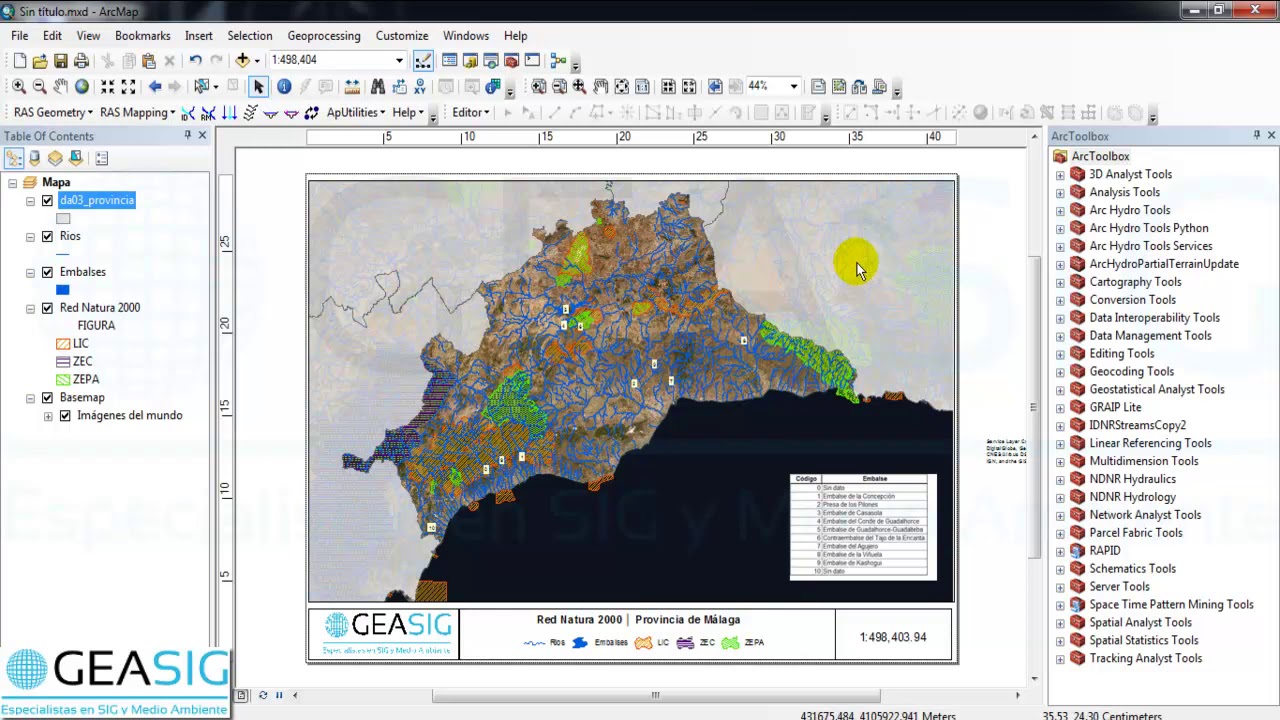Screen dimensions: 1280x720
Task: Zoom to full extent globe
Action: pos(82,87)
